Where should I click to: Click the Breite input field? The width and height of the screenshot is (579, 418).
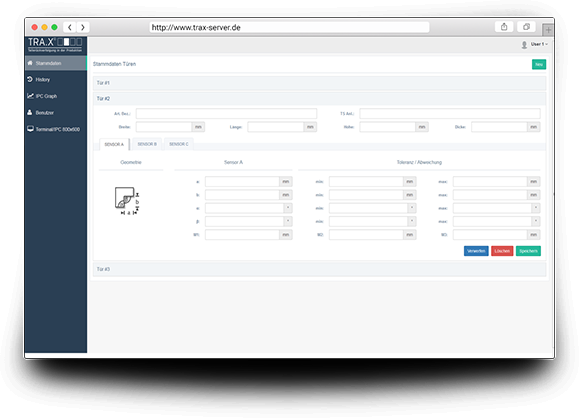coord(164,127)
